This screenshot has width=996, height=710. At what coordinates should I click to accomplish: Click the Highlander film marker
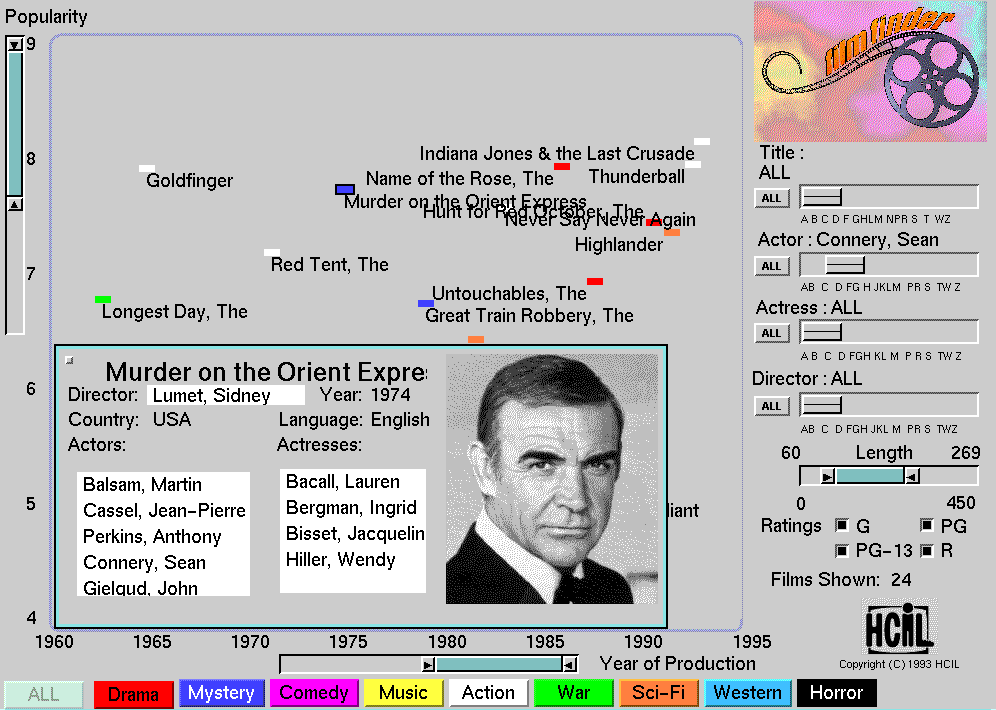[x=672, y=232]
